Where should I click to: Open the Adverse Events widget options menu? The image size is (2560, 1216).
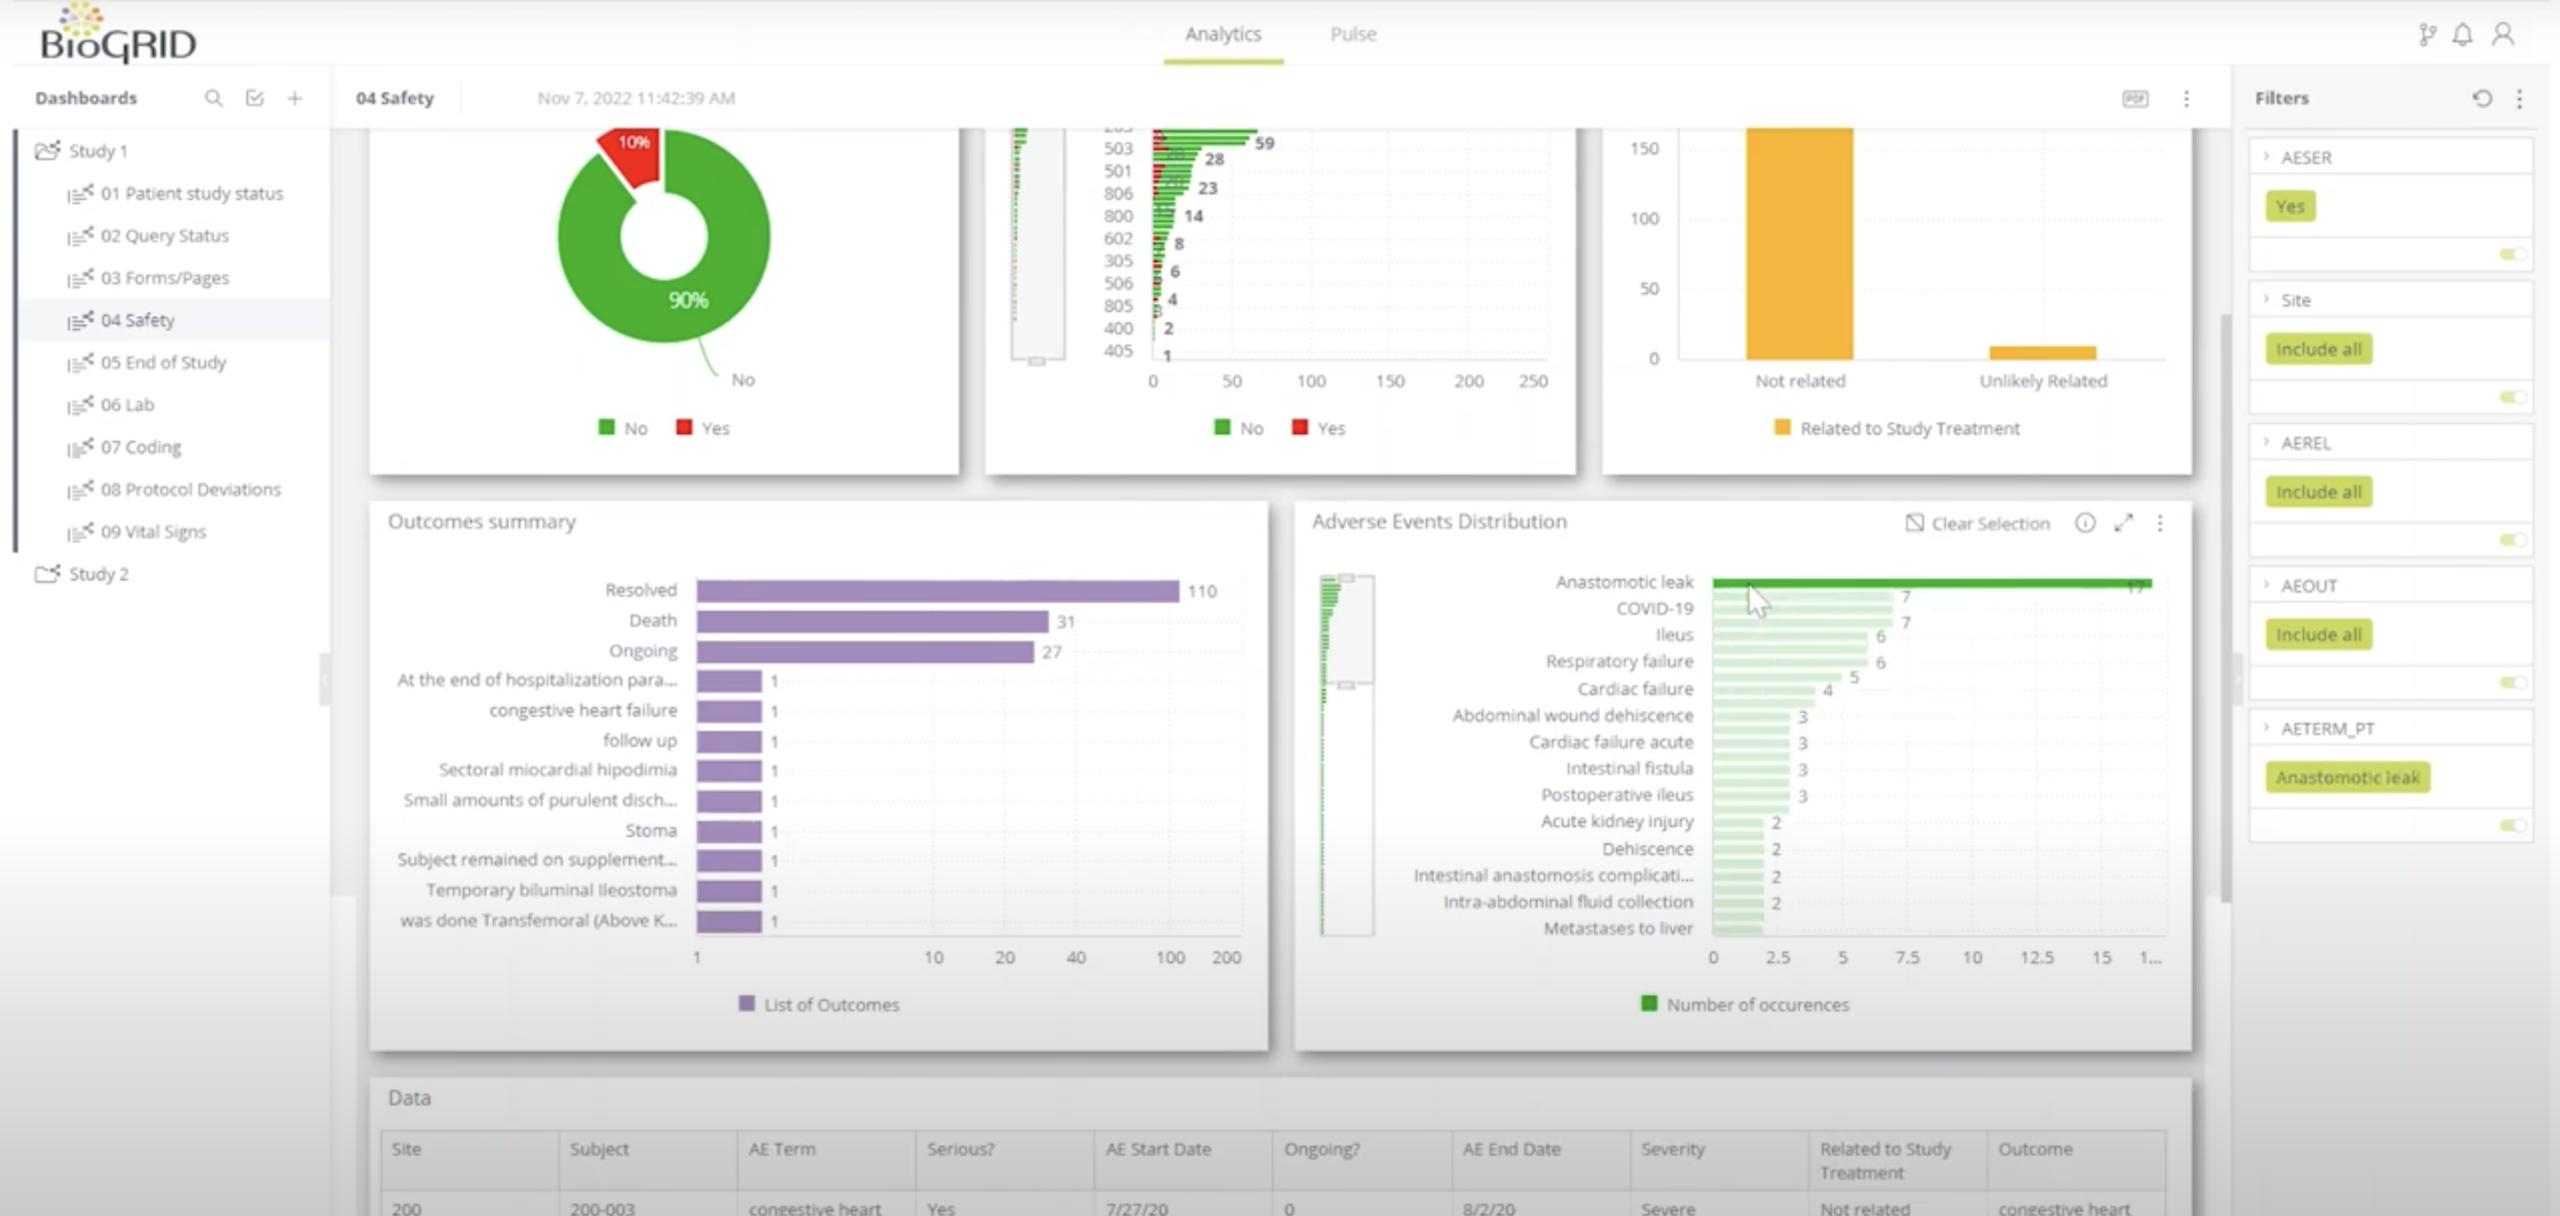coord(2160,523)
